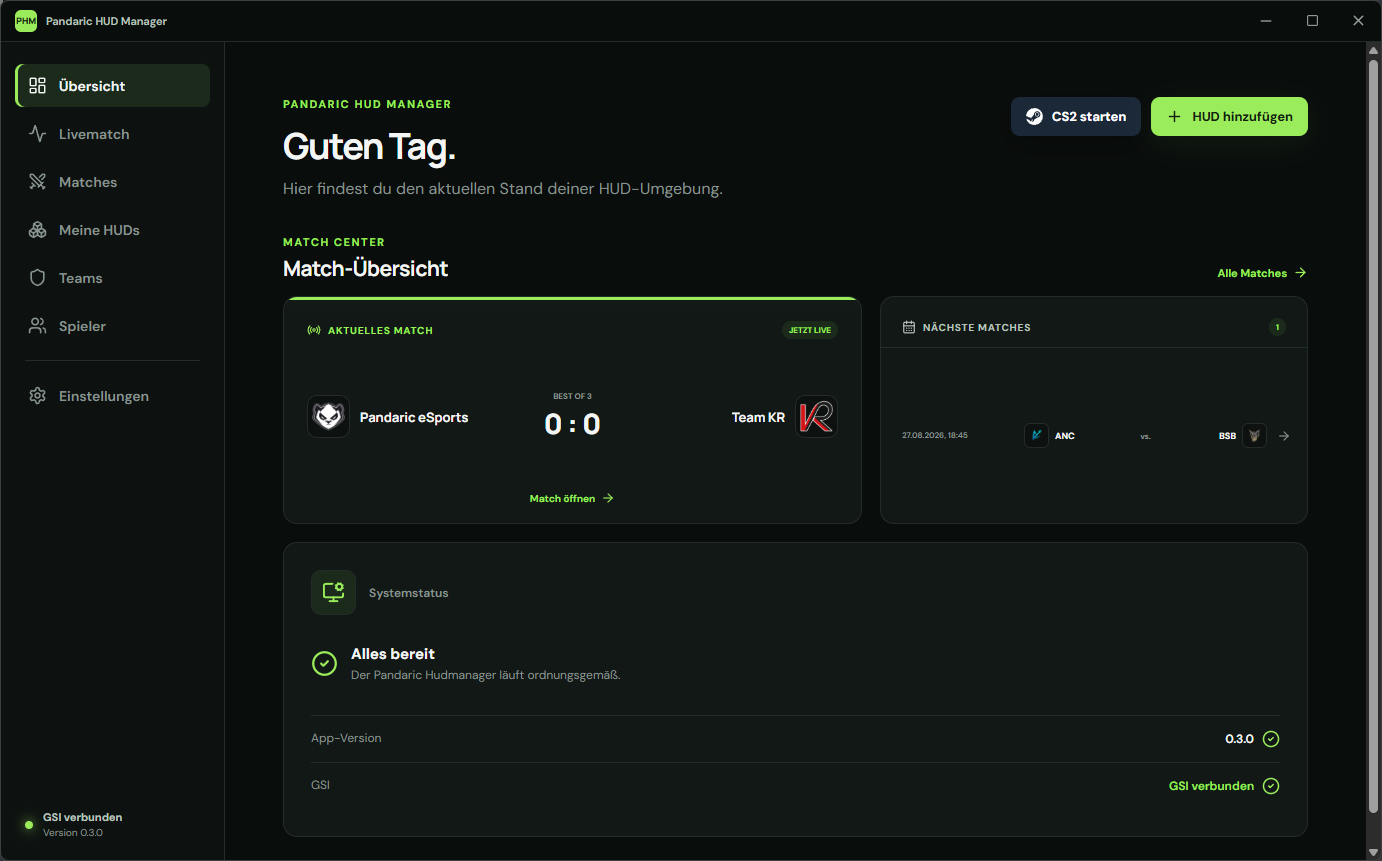Click the scrollbar up arrow
This screenshot has width=1382, height=861.
pos(1373,51)
